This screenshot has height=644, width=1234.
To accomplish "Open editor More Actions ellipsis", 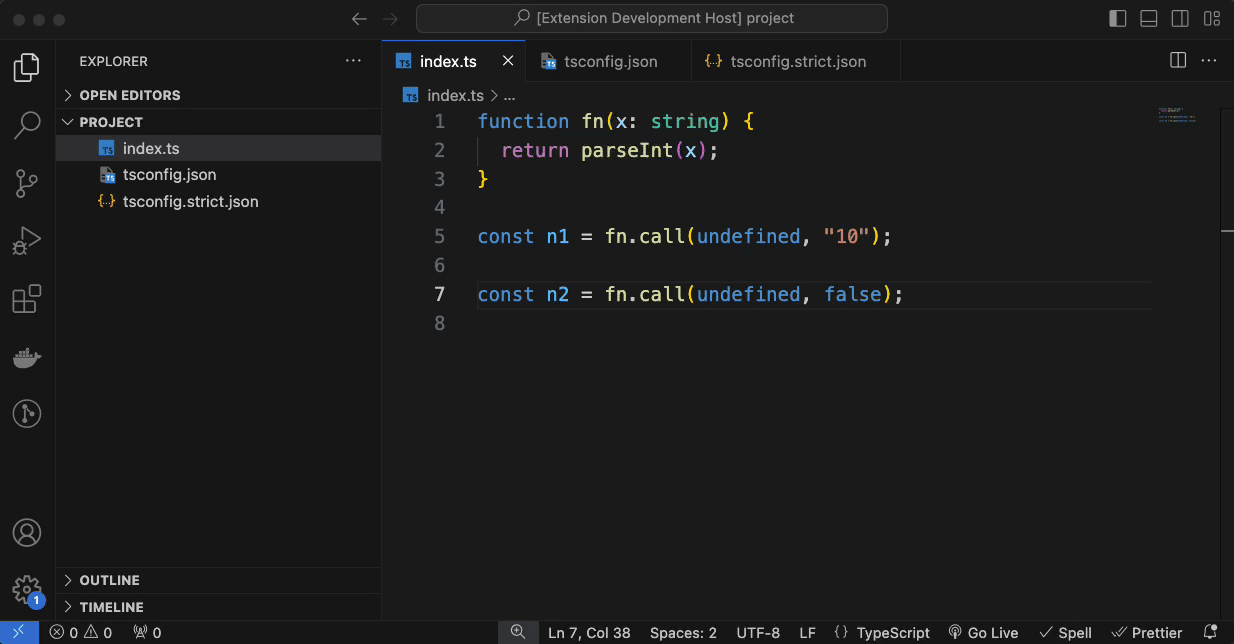I will coord(1209,61).
